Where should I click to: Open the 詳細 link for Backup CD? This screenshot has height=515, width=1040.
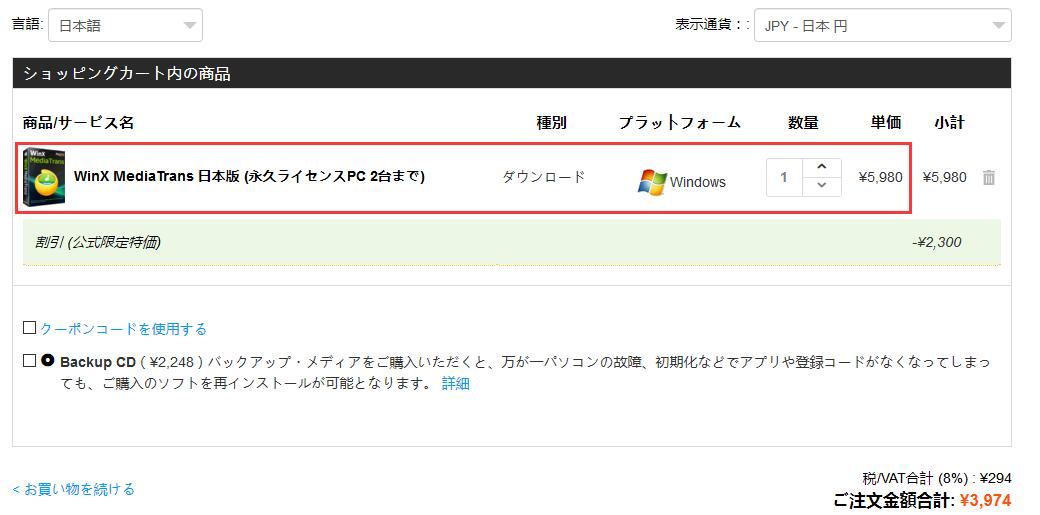(x=455, y=383)
